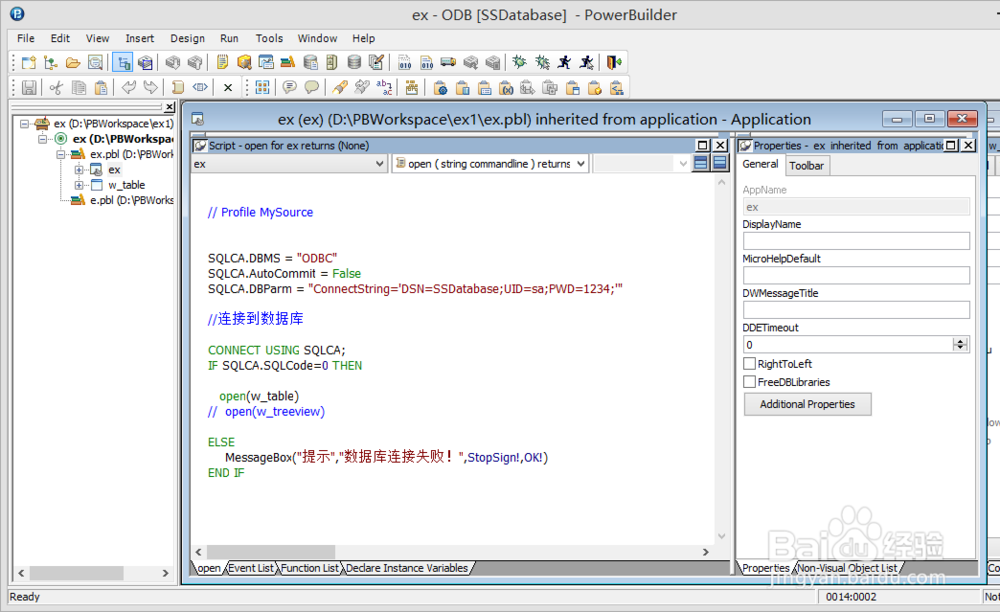This screenshot has width=1000, height=612.
Task: Click the script scroll right arrow
Action: [x=705, y=551]
